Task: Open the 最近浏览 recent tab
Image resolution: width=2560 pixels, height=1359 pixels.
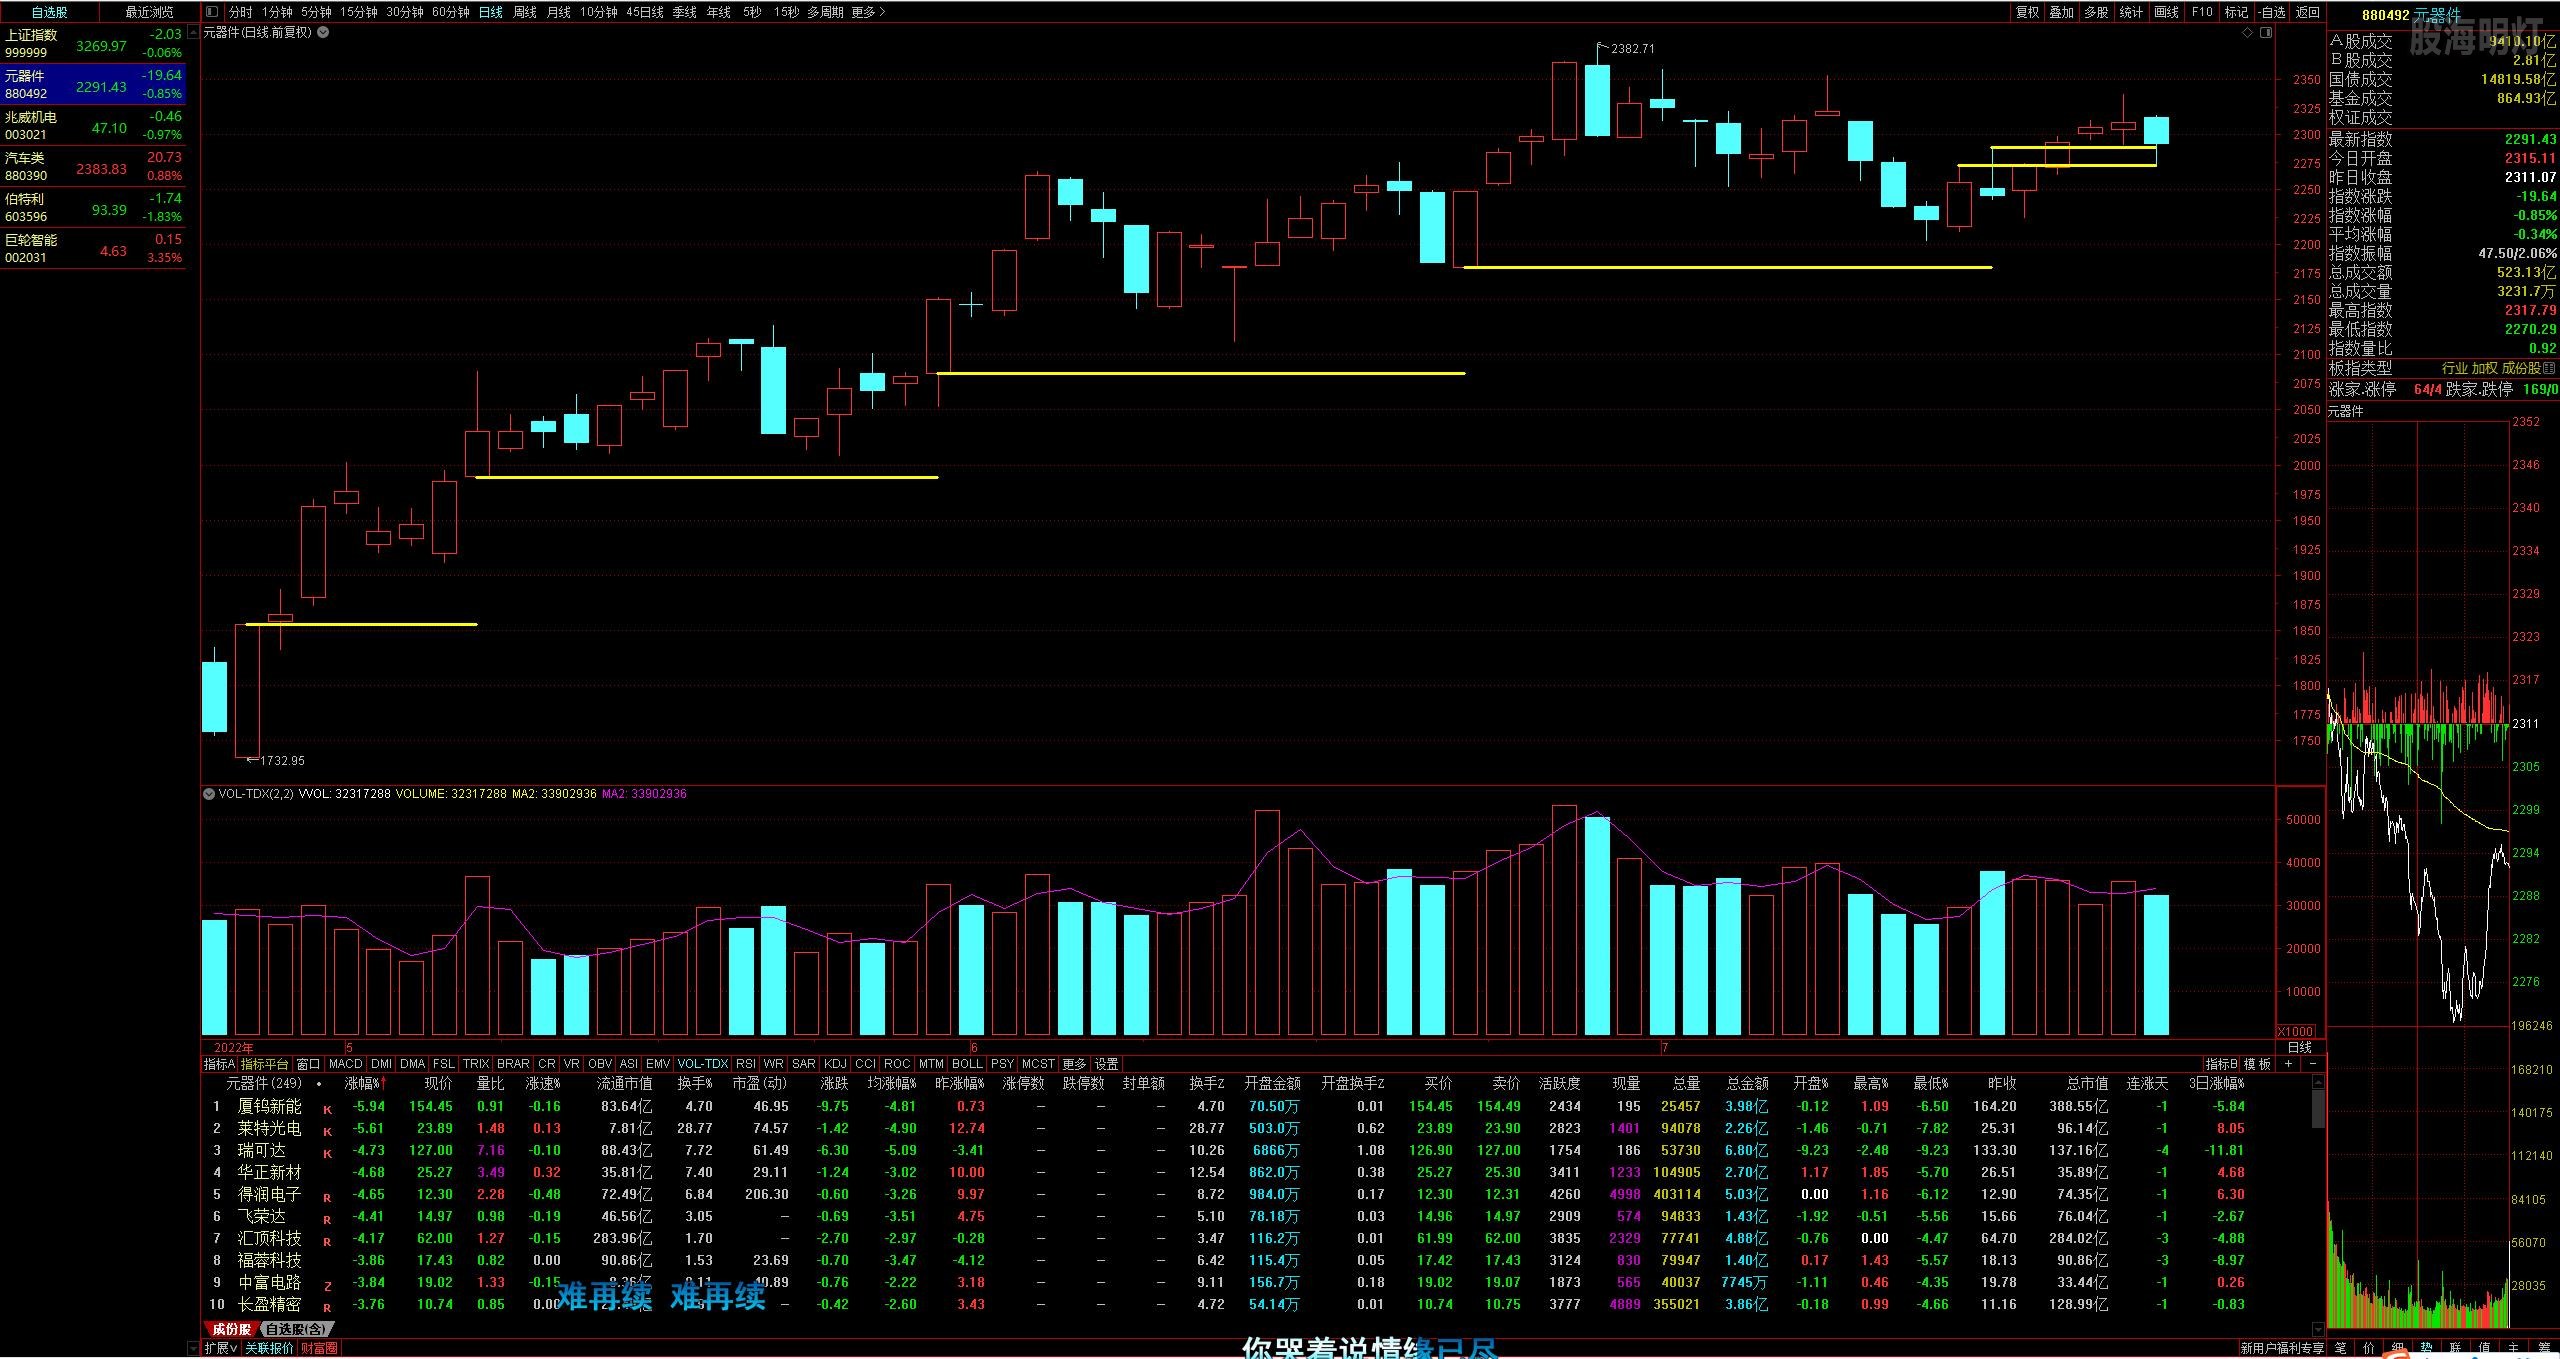Action: pyautogui.click(x=148, y=12)
